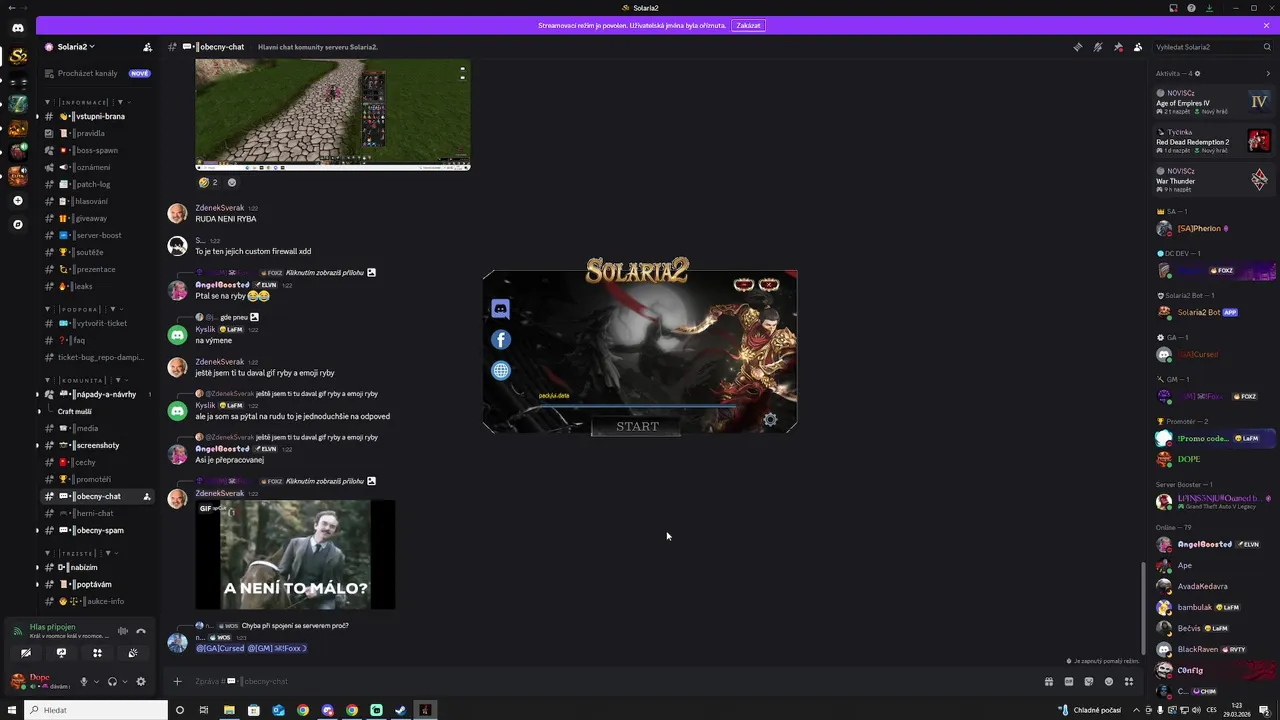Open GIF picker in message bar

click(x=1069, y=681)
